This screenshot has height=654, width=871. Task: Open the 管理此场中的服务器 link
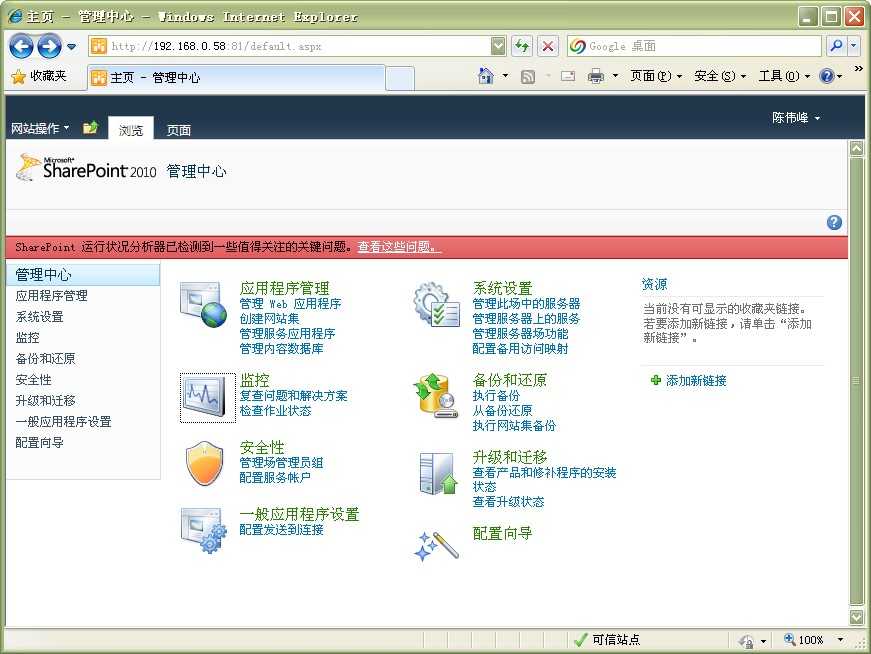tap(526, 304)
